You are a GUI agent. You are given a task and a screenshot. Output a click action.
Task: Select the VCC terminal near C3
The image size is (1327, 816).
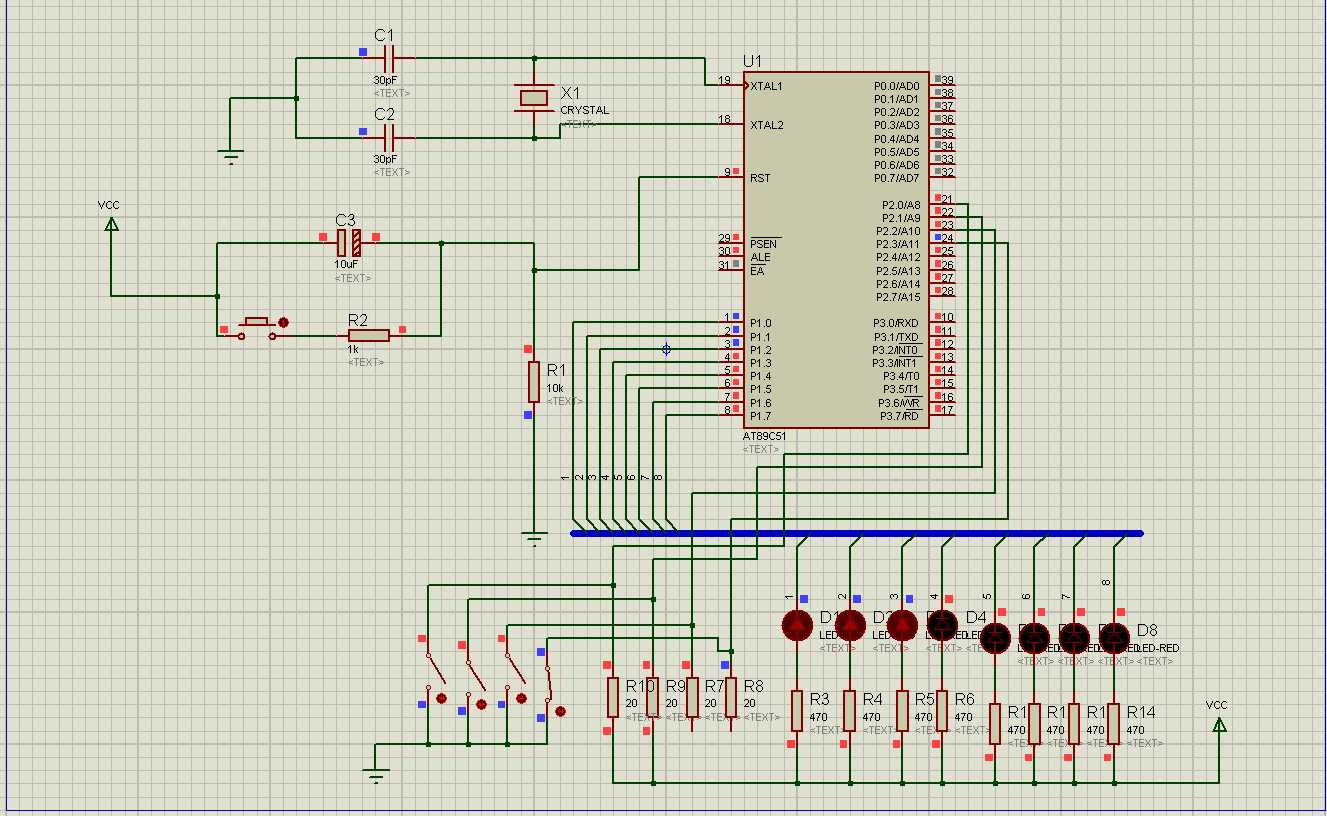(111, 224)
